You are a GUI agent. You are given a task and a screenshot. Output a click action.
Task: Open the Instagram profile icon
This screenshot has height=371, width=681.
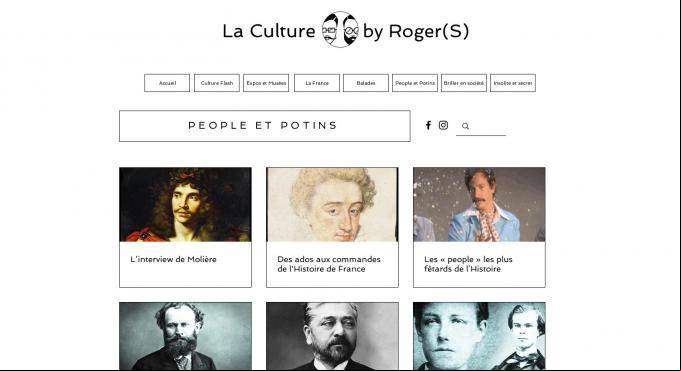[x=443, y=125]
